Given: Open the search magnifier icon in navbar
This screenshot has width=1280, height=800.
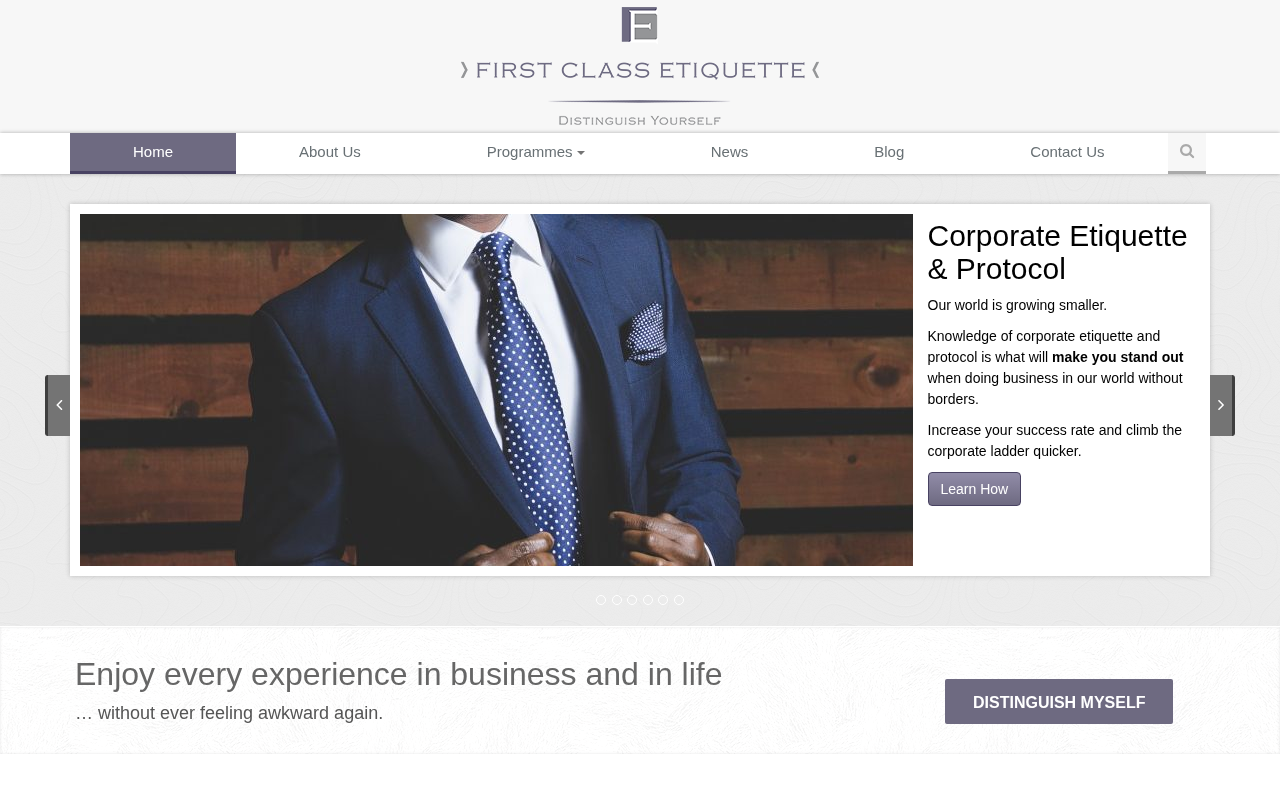Looking at the screenshot, I should pos(1187,152).
